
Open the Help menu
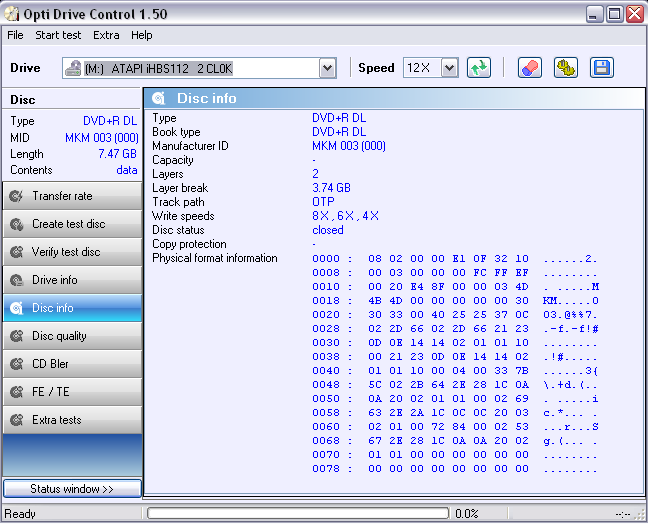(x=142, y=35)
